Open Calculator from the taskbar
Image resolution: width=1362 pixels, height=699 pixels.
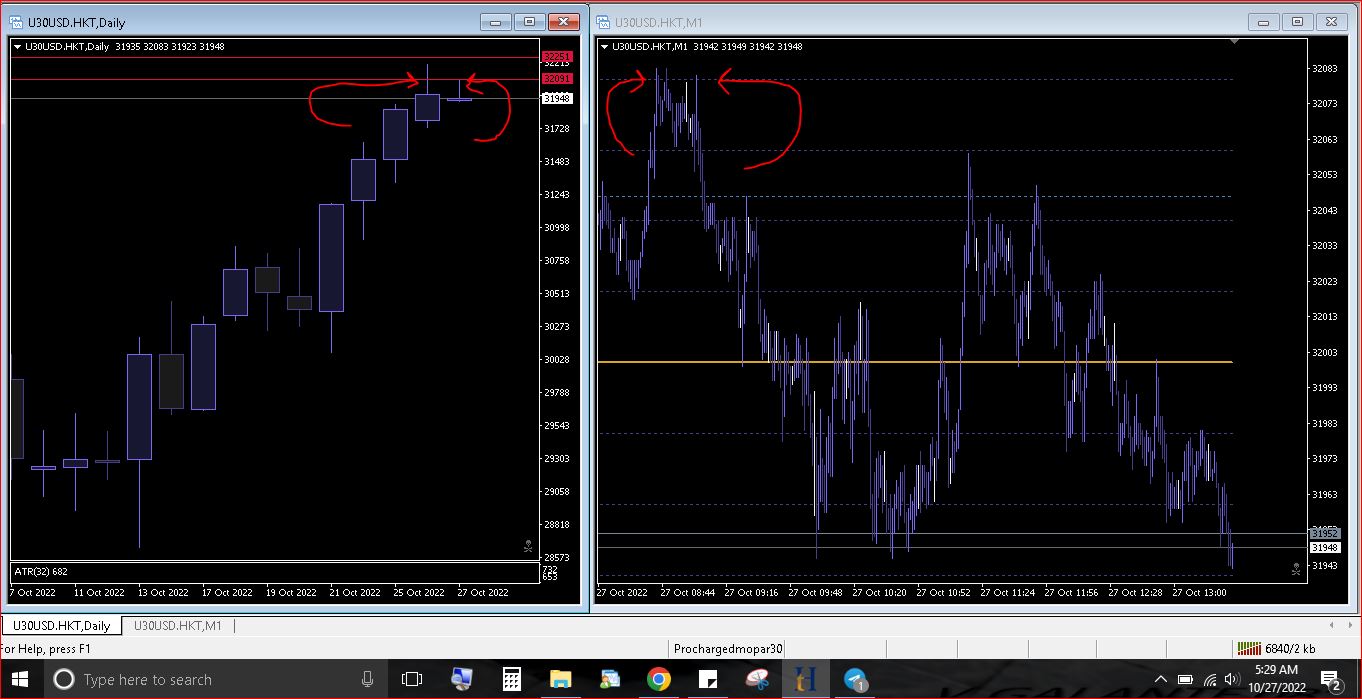point(512,680)
